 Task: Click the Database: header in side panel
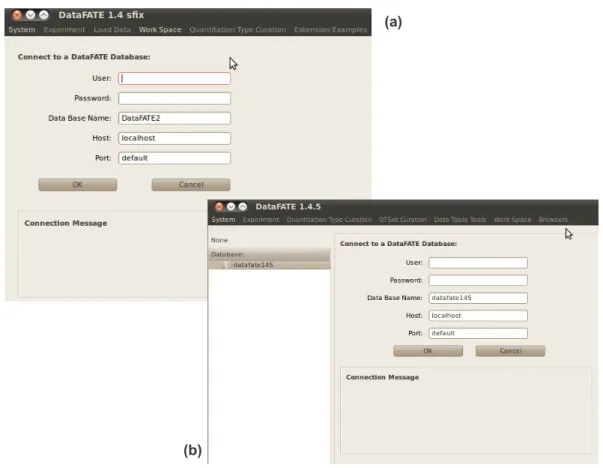coord(269,255)
